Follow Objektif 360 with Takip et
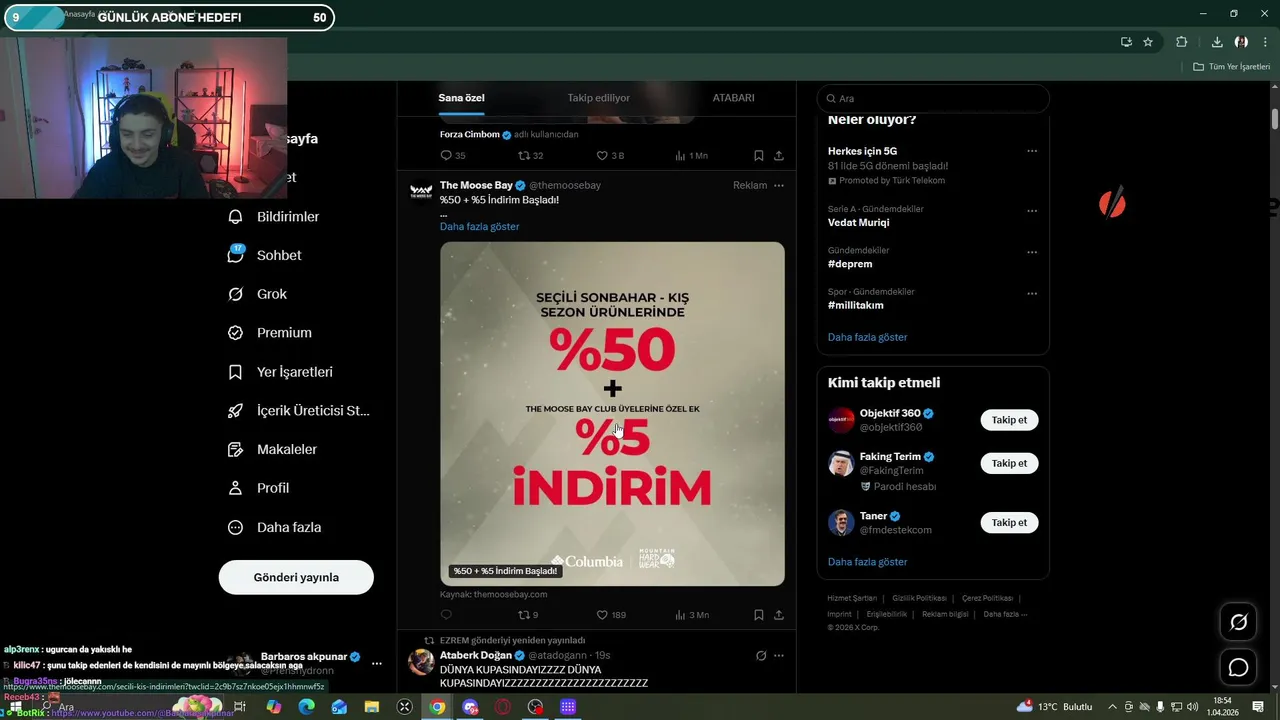This screenshot has width=1280, height=720. coord(1009,420)
